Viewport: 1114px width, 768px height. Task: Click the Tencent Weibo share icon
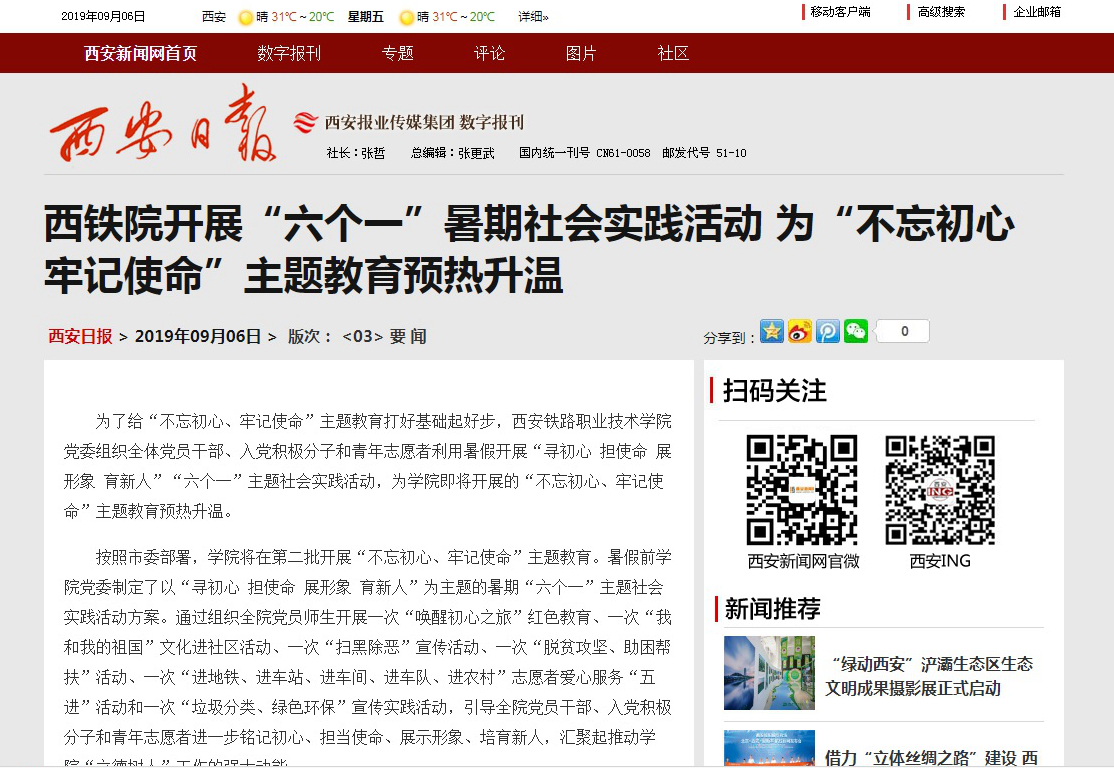pos(828,331)
